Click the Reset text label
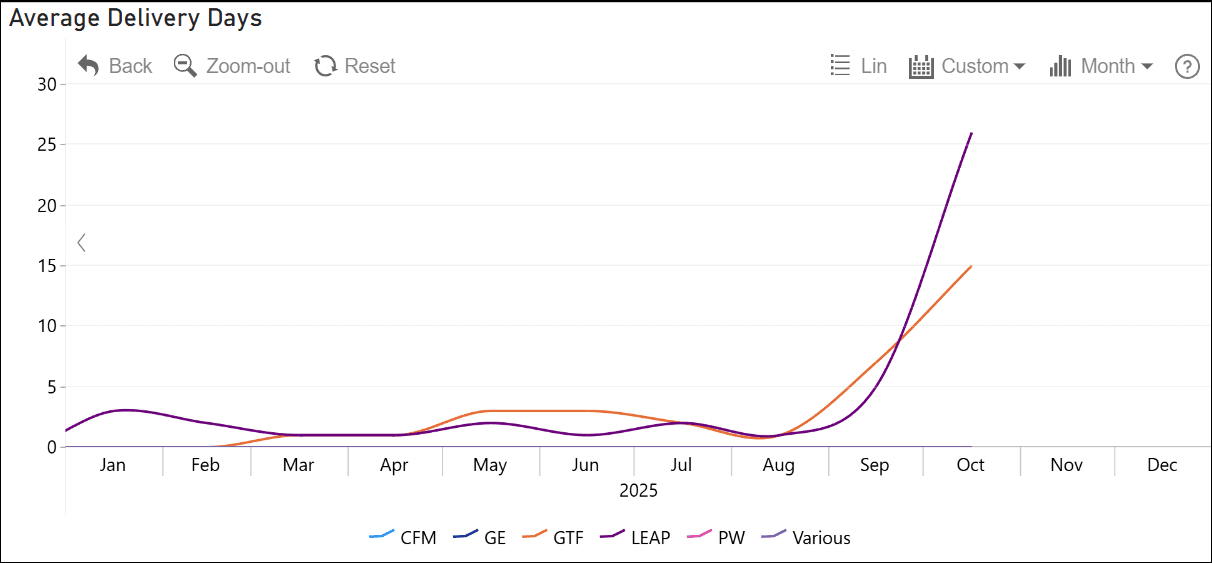 (x=370, y=66)
